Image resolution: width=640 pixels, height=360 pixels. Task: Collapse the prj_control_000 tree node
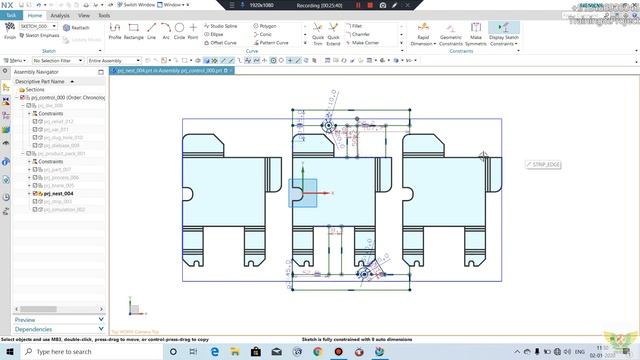coord(17,98)
